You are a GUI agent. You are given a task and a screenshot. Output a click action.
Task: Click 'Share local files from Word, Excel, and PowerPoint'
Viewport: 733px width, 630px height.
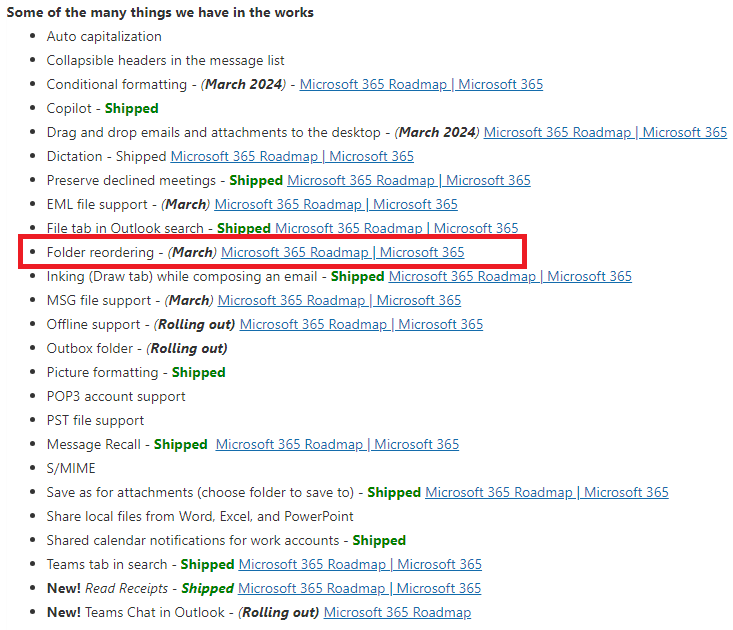(200, 516)
